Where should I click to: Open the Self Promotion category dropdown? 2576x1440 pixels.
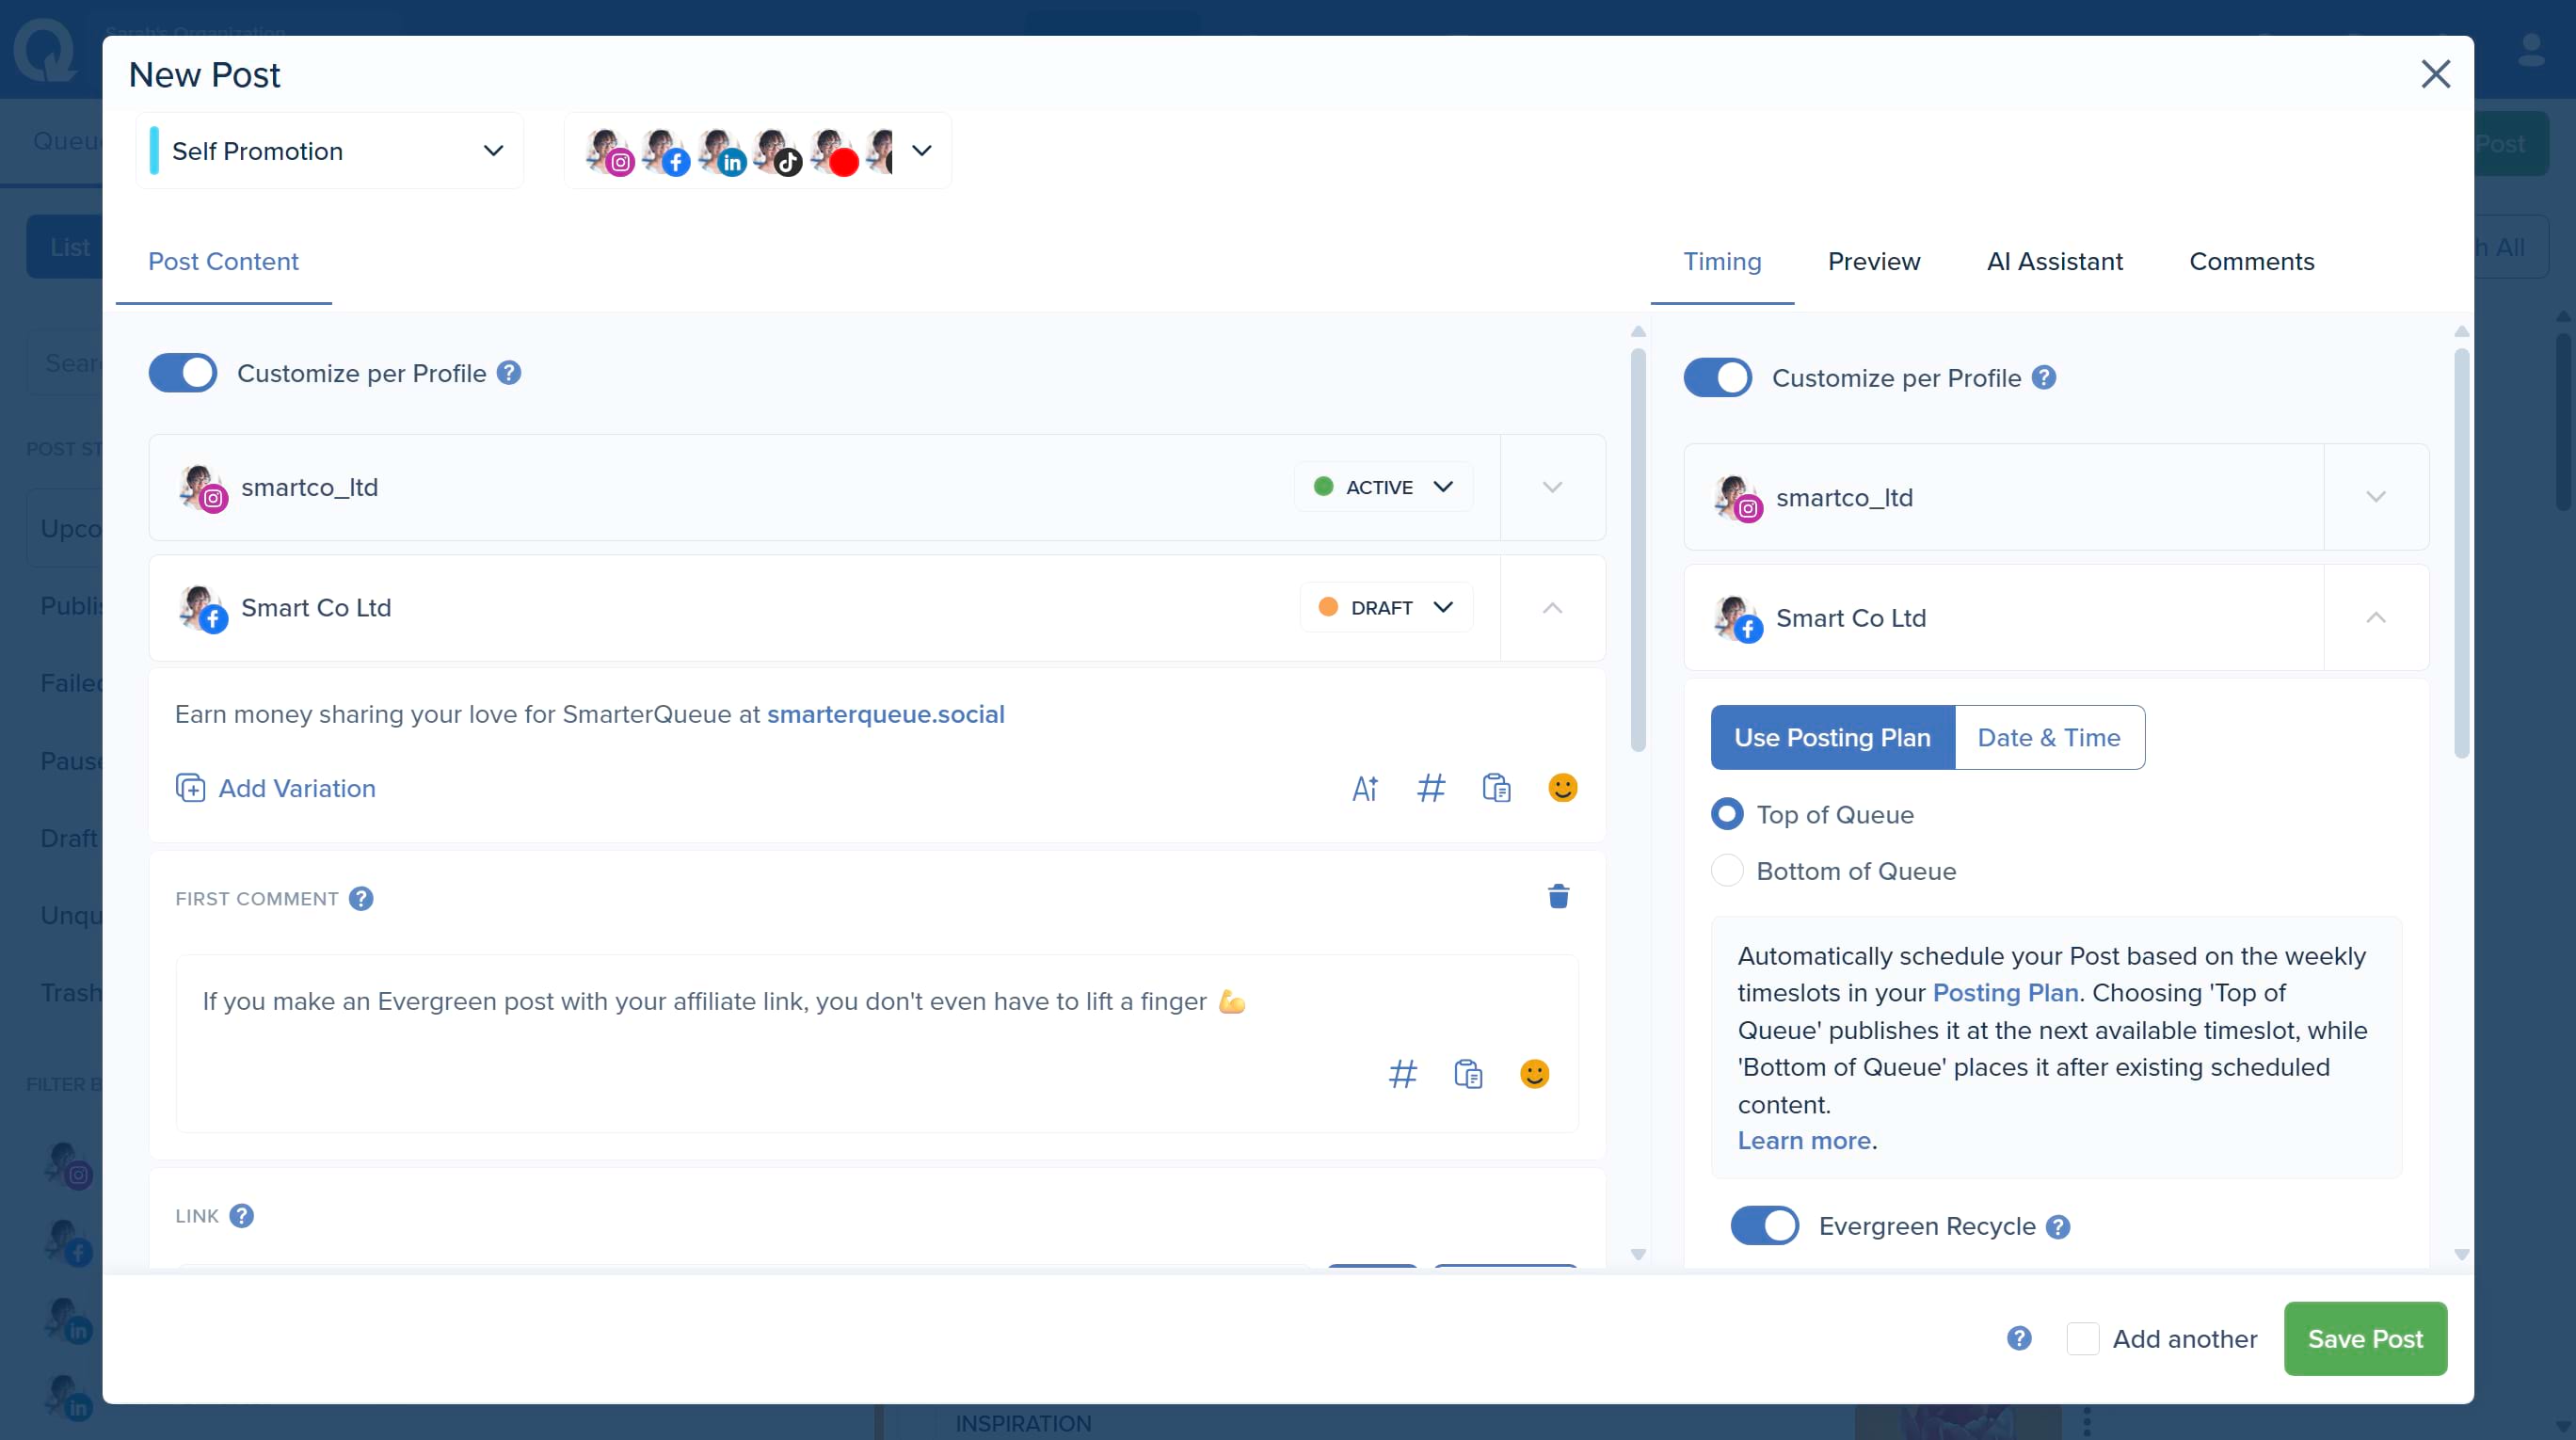329,151
